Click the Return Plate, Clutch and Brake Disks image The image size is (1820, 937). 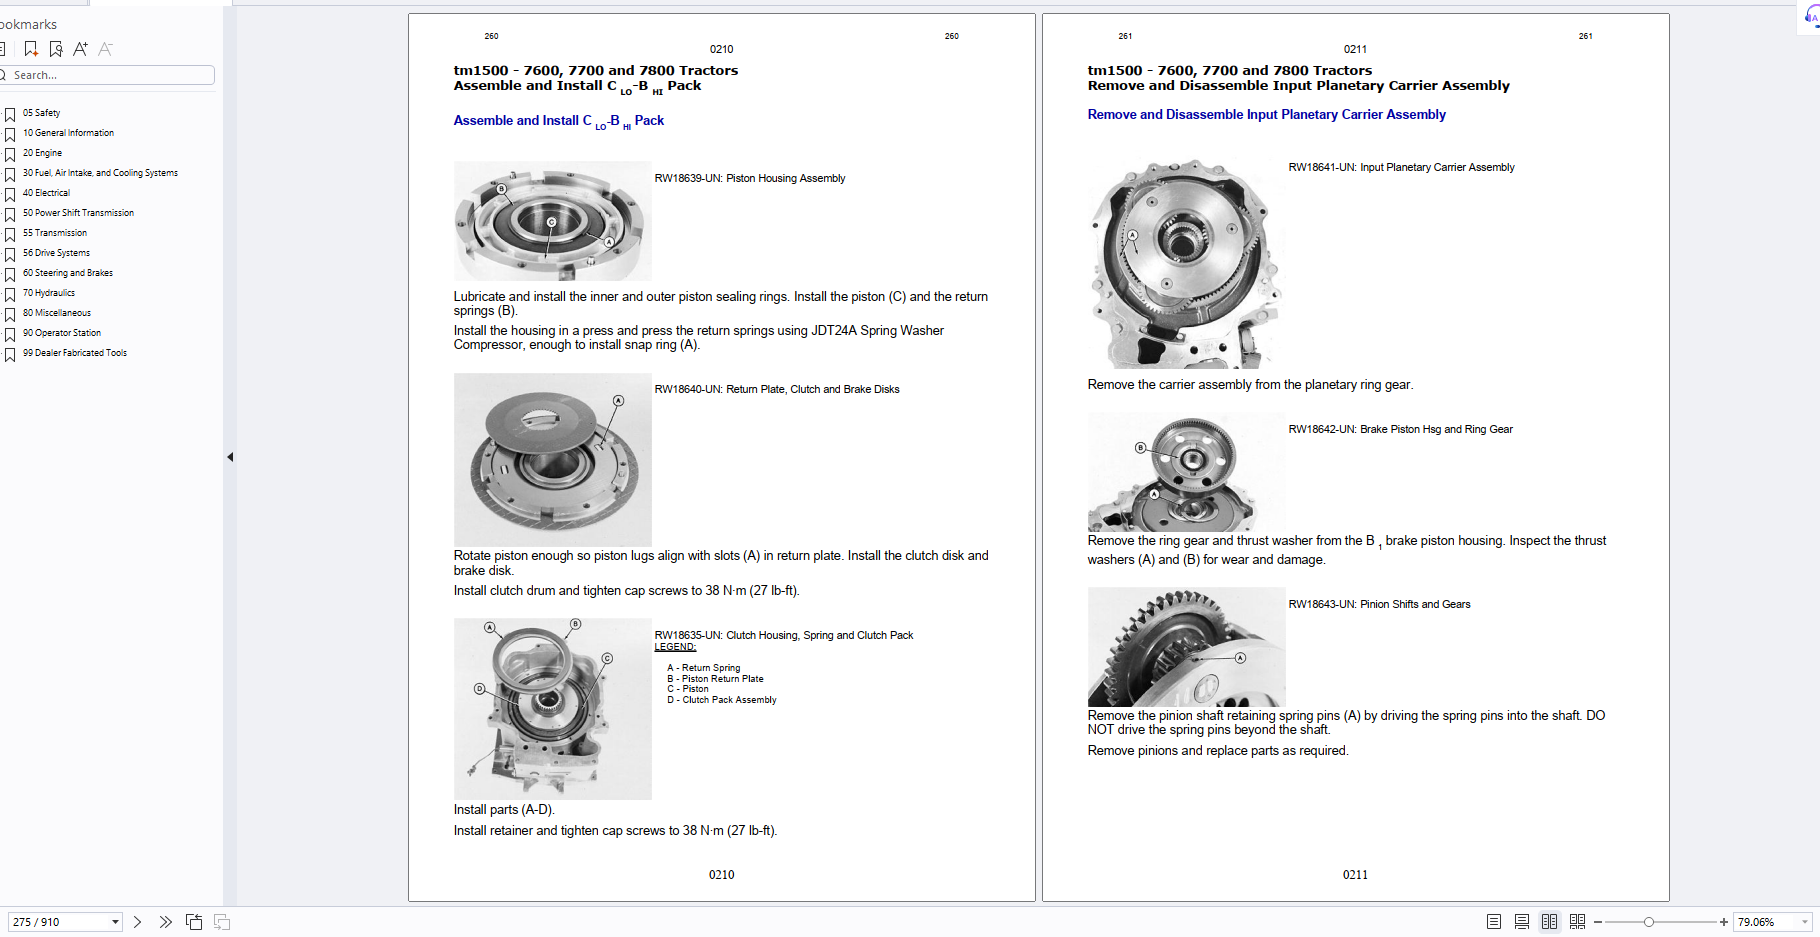point(552,459)
